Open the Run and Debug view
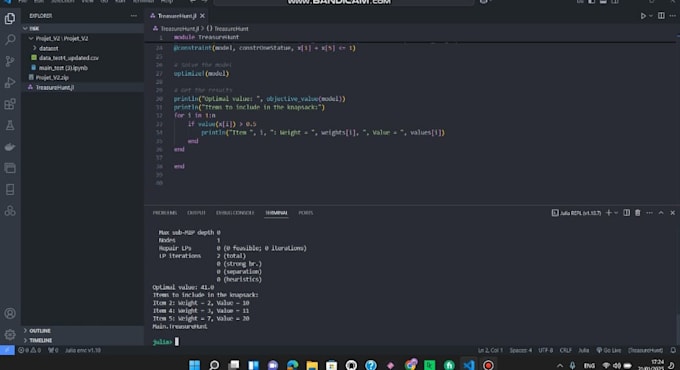 [10, 82]
